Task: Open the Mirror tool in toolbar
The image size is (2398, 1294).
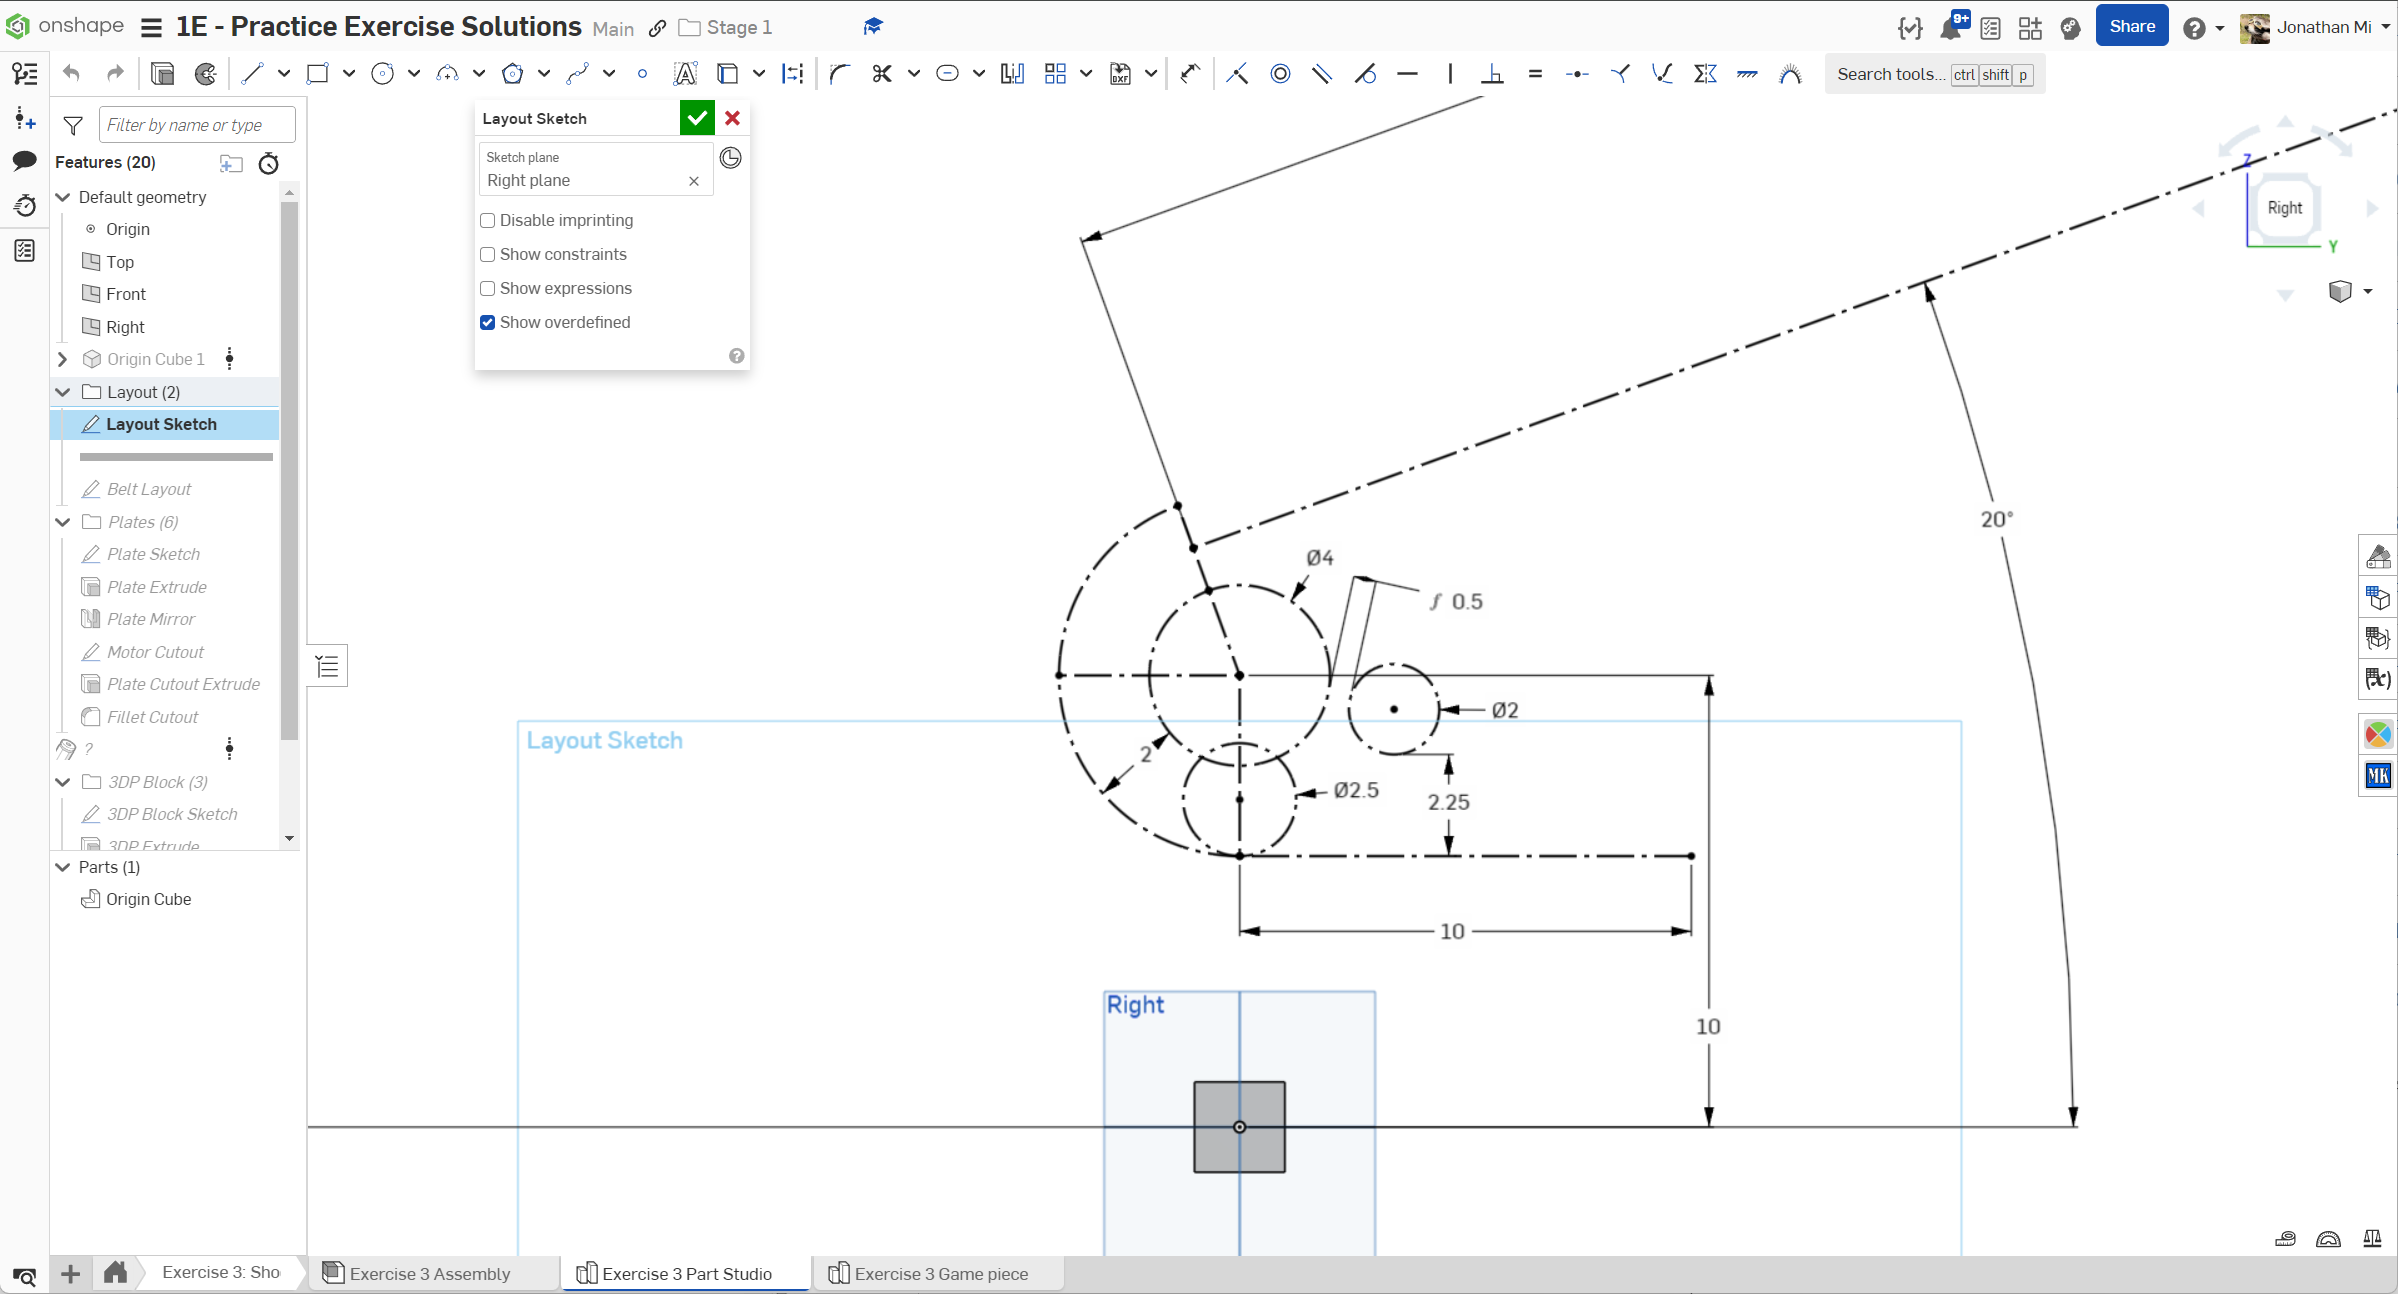Action: pos(1012,74)
